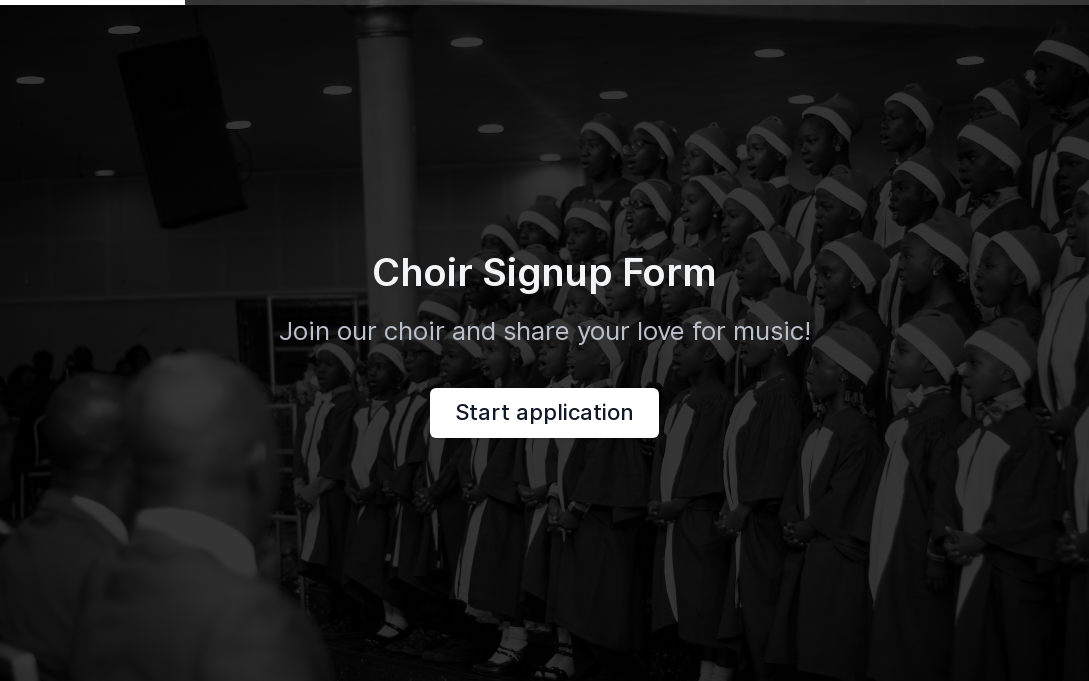Viewport: 1089px width, 681px height.
Task: Click the filled white portion of progress bar
Action: 92,2
